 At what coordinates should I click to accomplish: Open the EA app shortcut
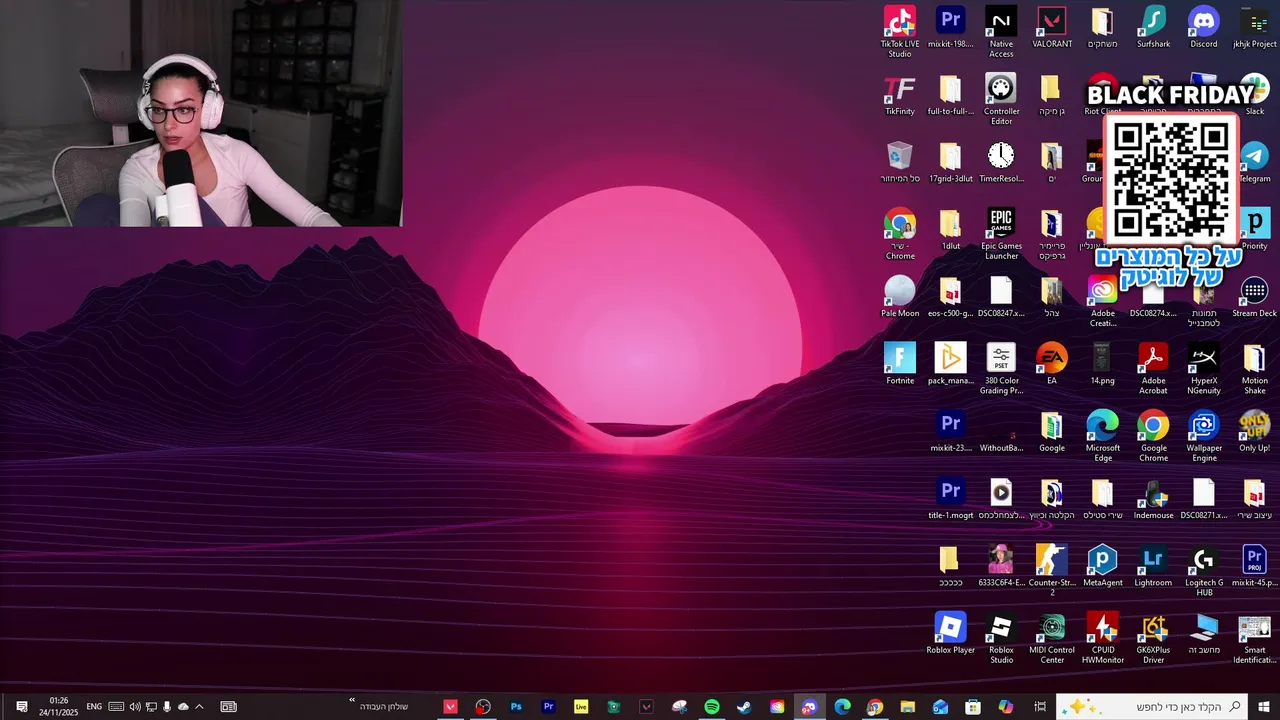[x=1052, y=364]
